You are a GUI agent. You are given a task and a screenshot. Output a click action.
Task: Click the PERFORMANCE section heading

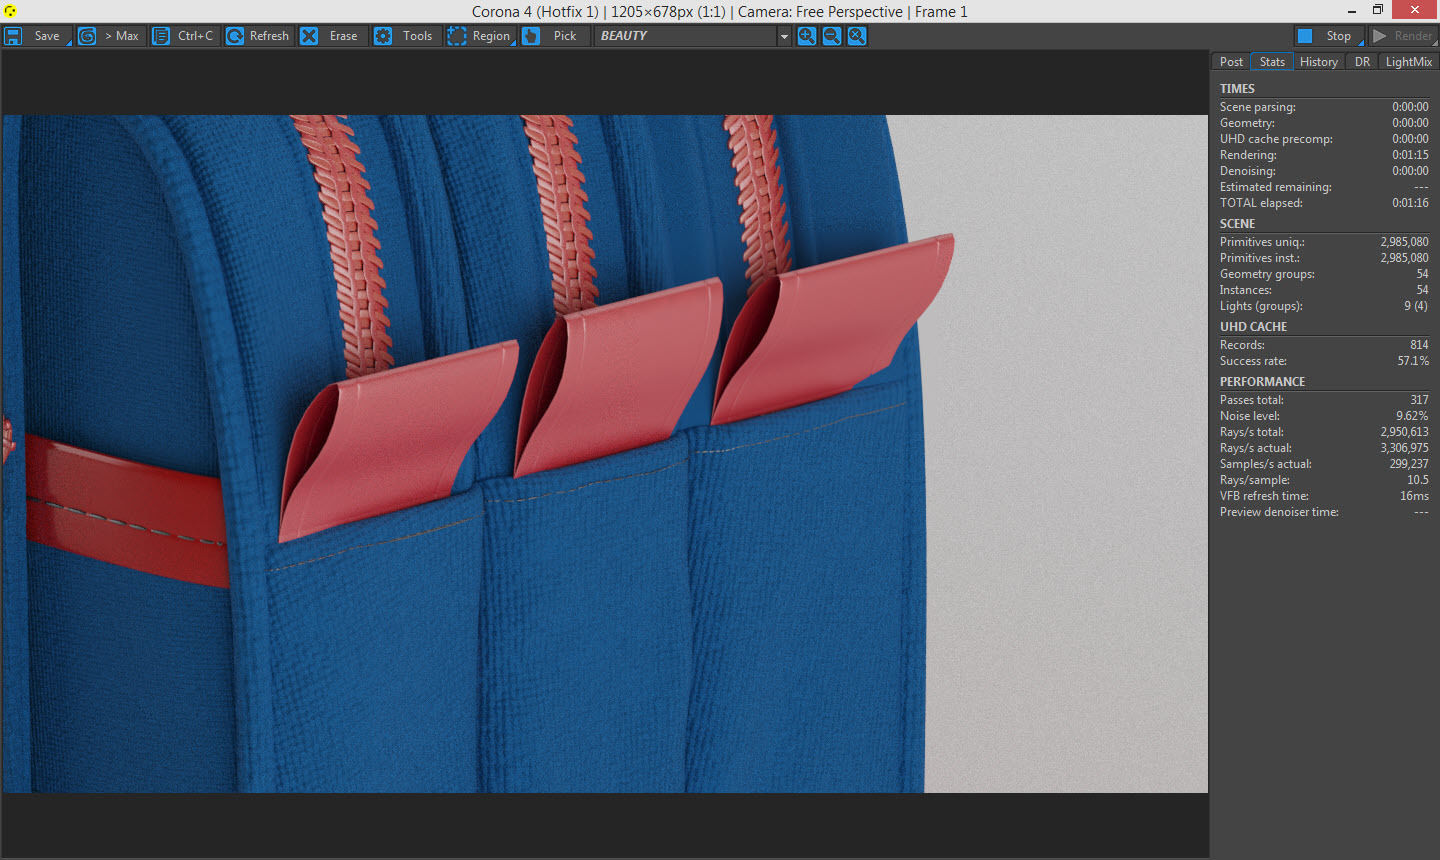(1262, 382)
